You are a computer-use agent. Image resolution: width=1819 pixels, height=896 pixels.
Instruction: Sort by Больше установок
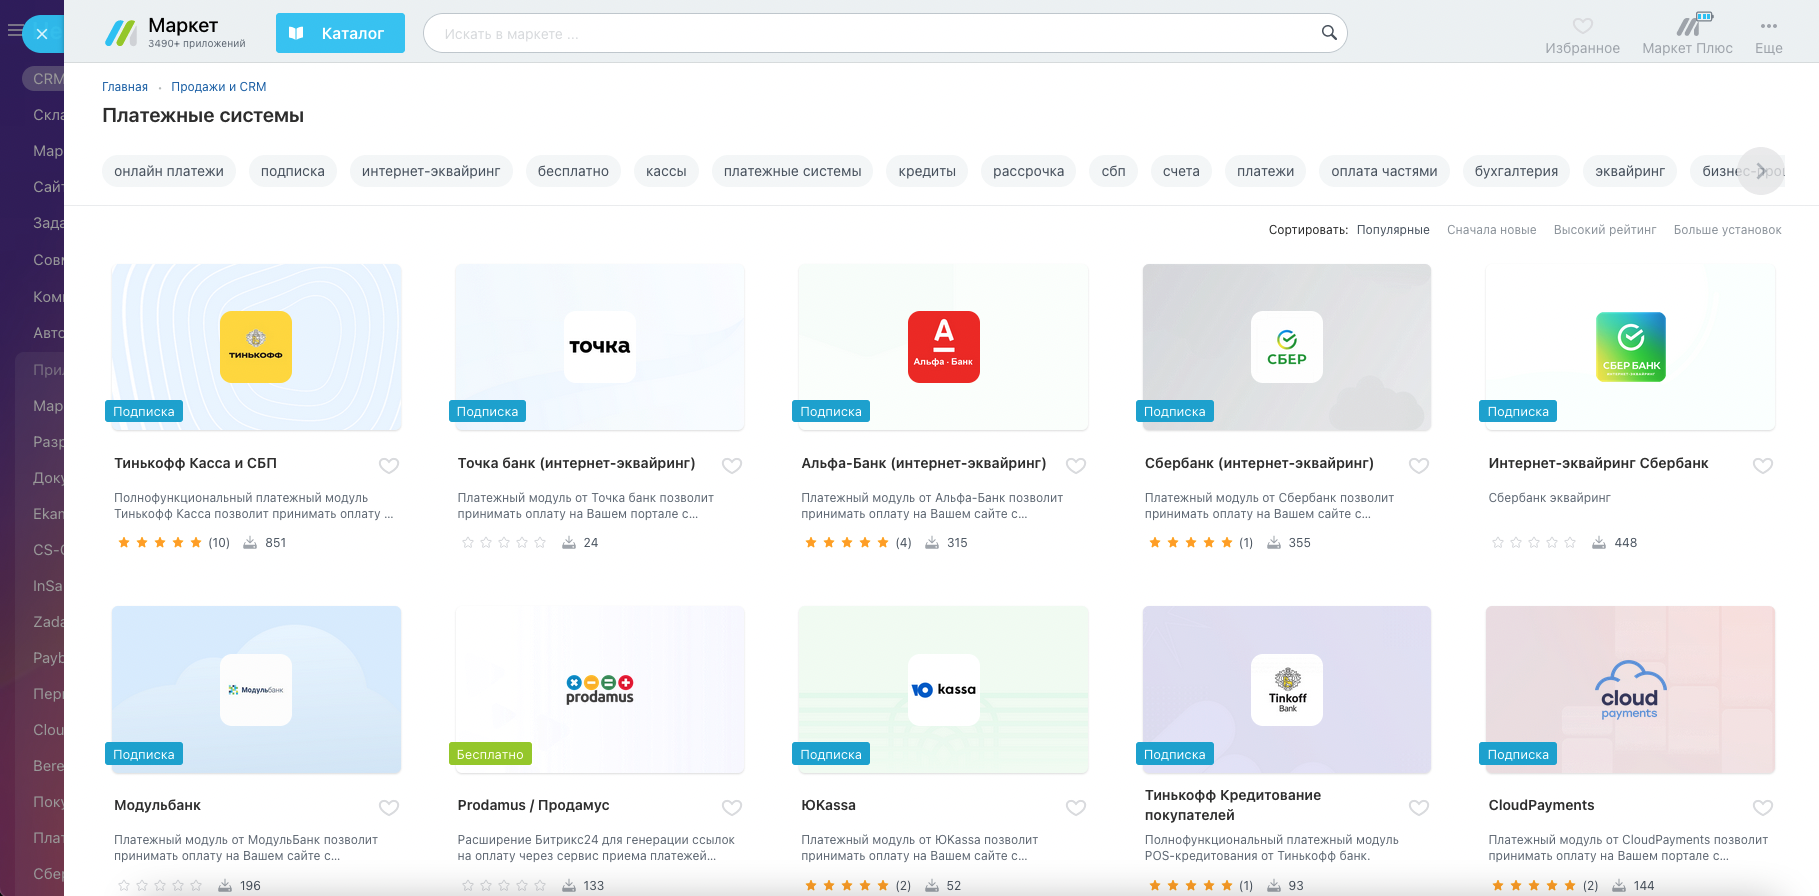(x=1728, y=230)
